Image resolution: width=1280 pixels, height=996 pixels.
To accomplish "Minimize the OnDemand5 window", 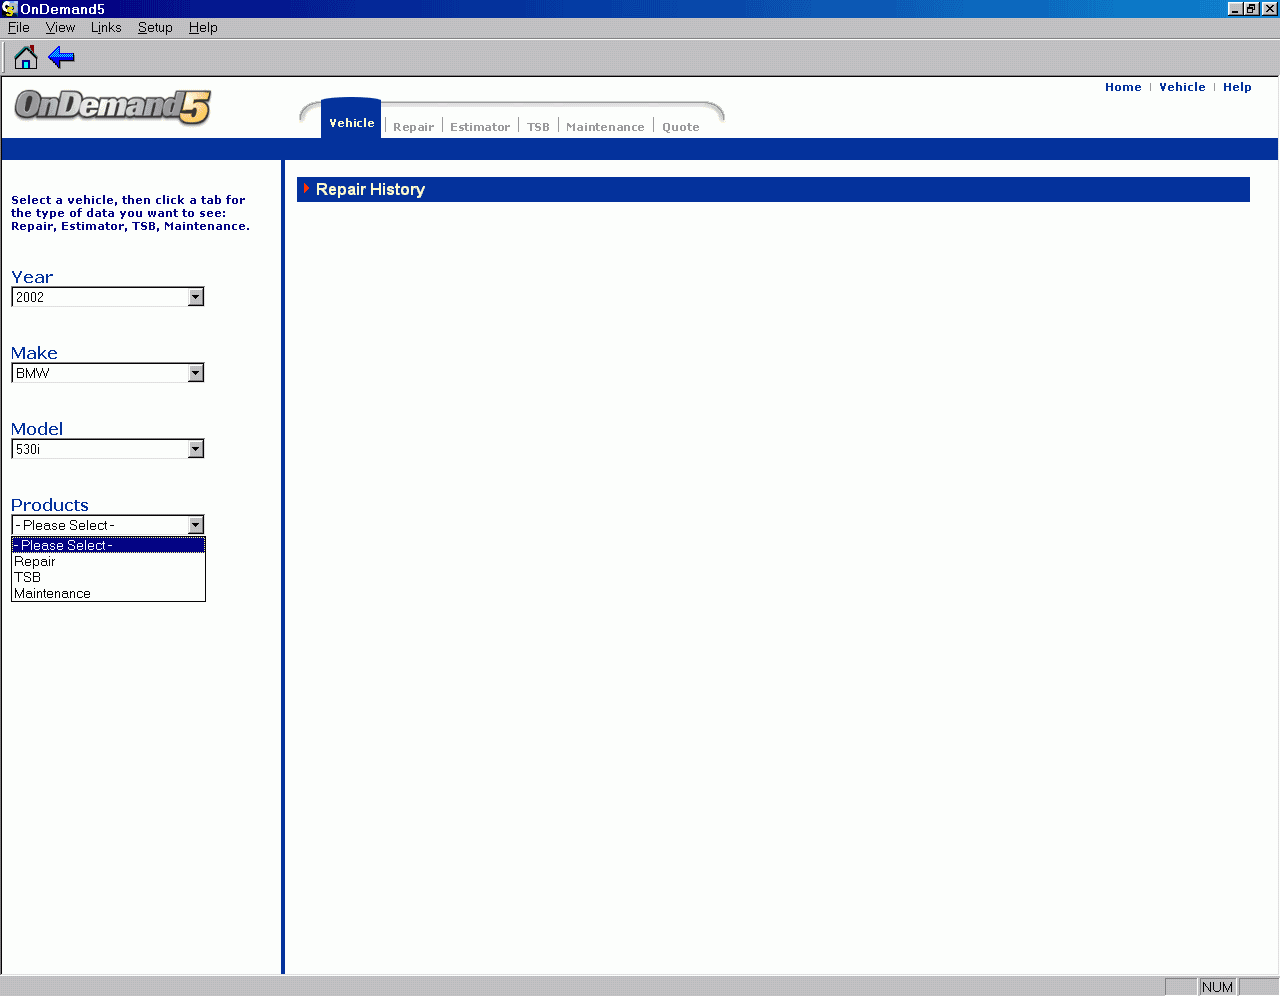I will 1236,9.
